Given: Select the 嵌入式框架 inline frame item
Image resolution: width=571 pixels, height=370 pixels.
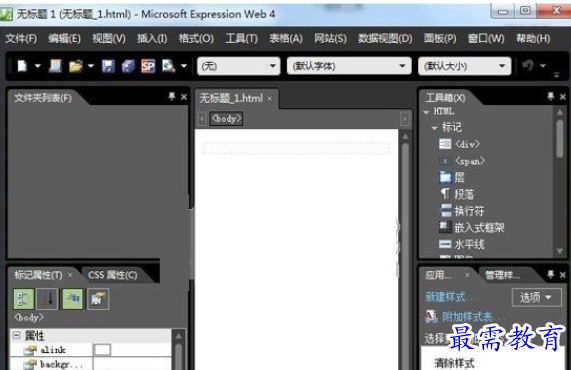Looking at the screenshot, I should click(472, 228).
